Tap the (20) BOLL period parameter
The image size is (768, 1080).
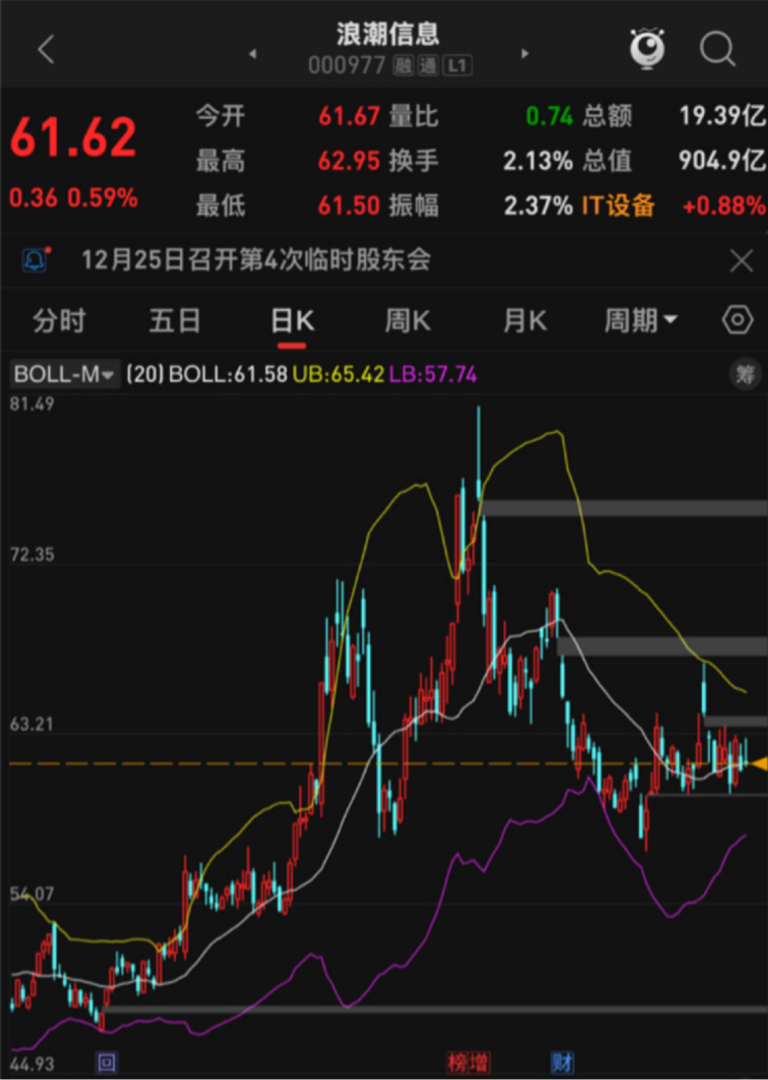145,374
